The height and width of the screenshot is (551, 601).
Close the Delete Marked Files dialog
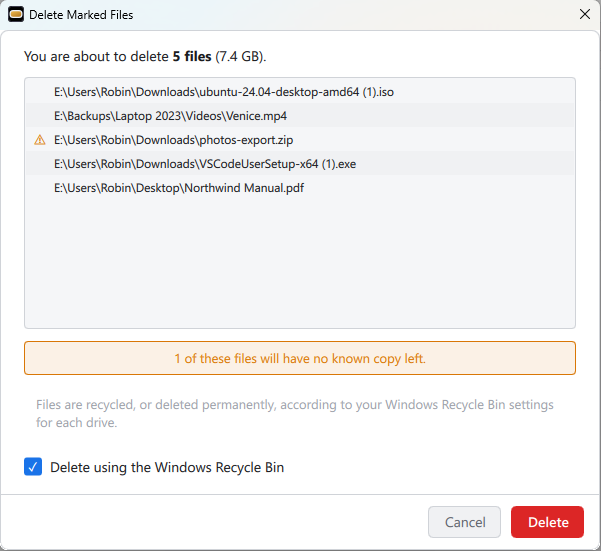click(x=585, y=15)
